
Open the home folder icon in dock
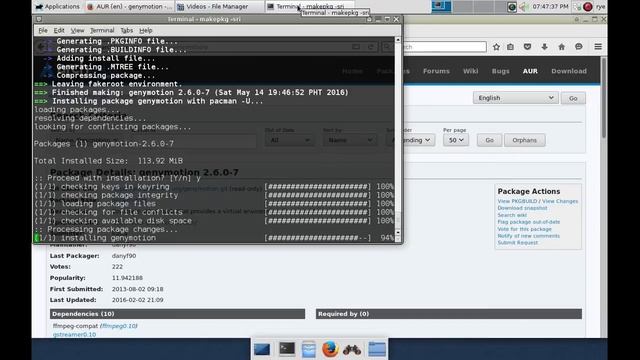point(377,349)
